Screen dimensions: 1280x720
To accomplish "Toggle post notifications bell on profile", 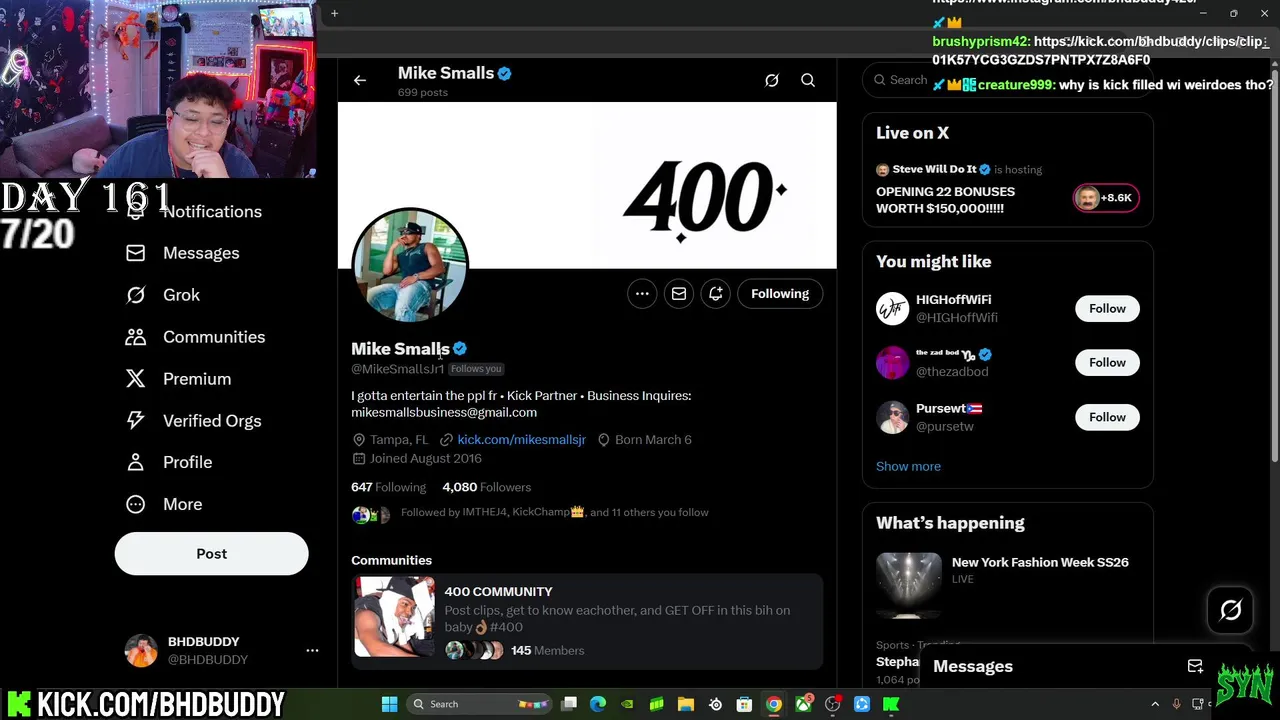I will 716,294.
